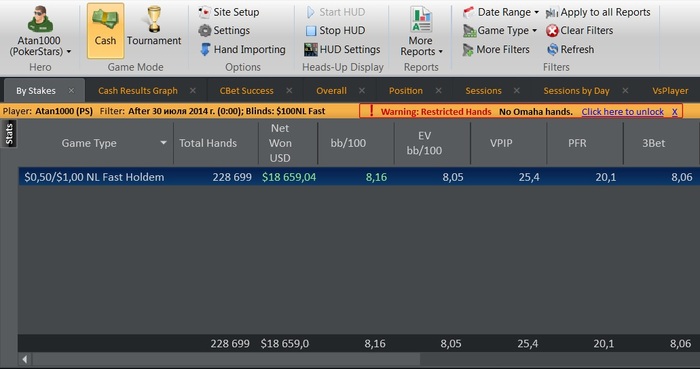Viewport: 700px width, 369px height.
Task: Open Site Setup options
Action: [x=229, y=12]
